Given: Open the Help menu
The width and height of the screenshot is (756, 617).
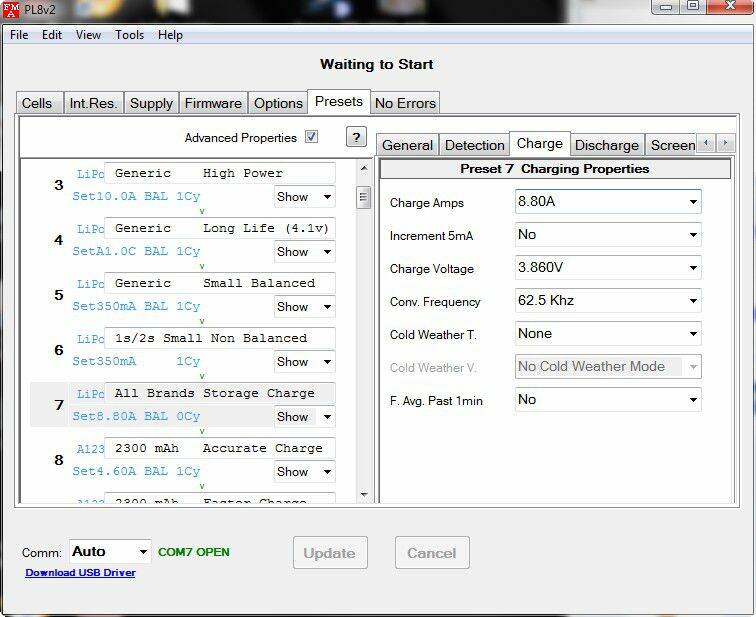Looking at the screenshot, I should [x=170, y=35].
